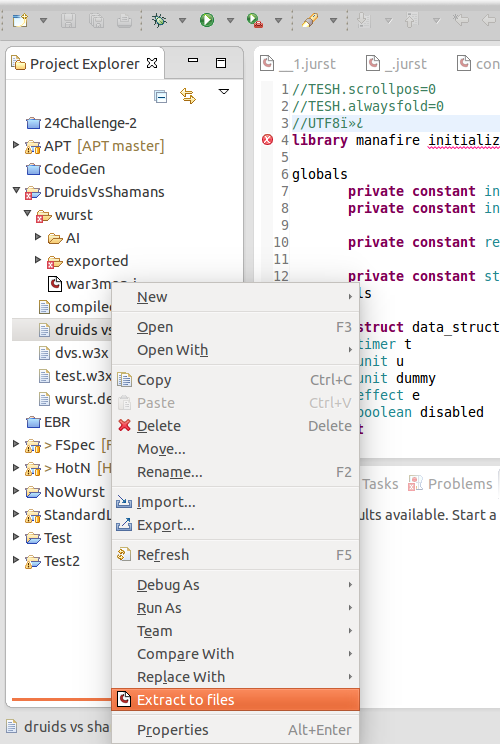This screenshot has width=500, height=744.
Task: Toggle Link with Editor arrows icon
Action: click(188, 96)
